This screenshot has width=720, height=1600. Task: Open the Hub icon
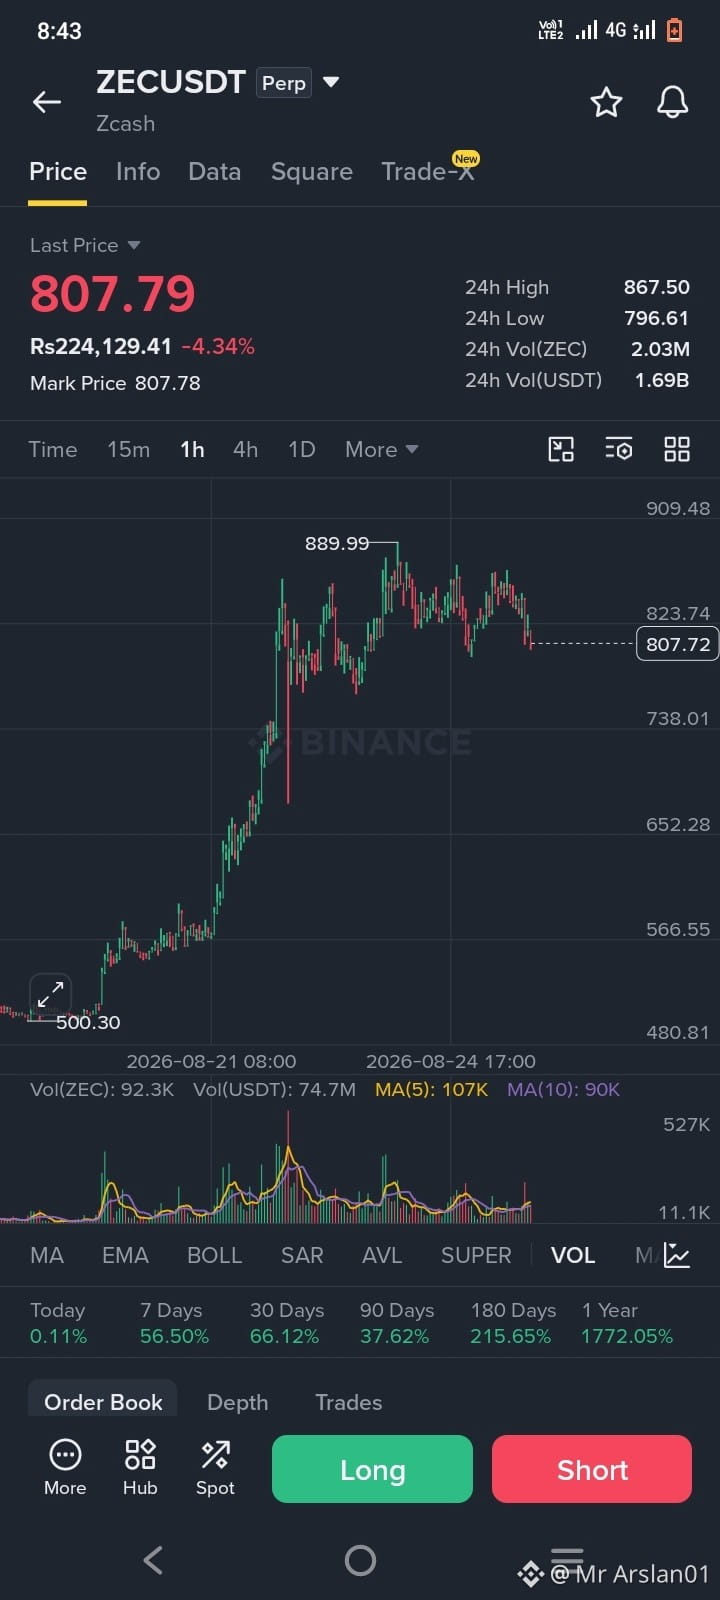tap(140, 1467)
